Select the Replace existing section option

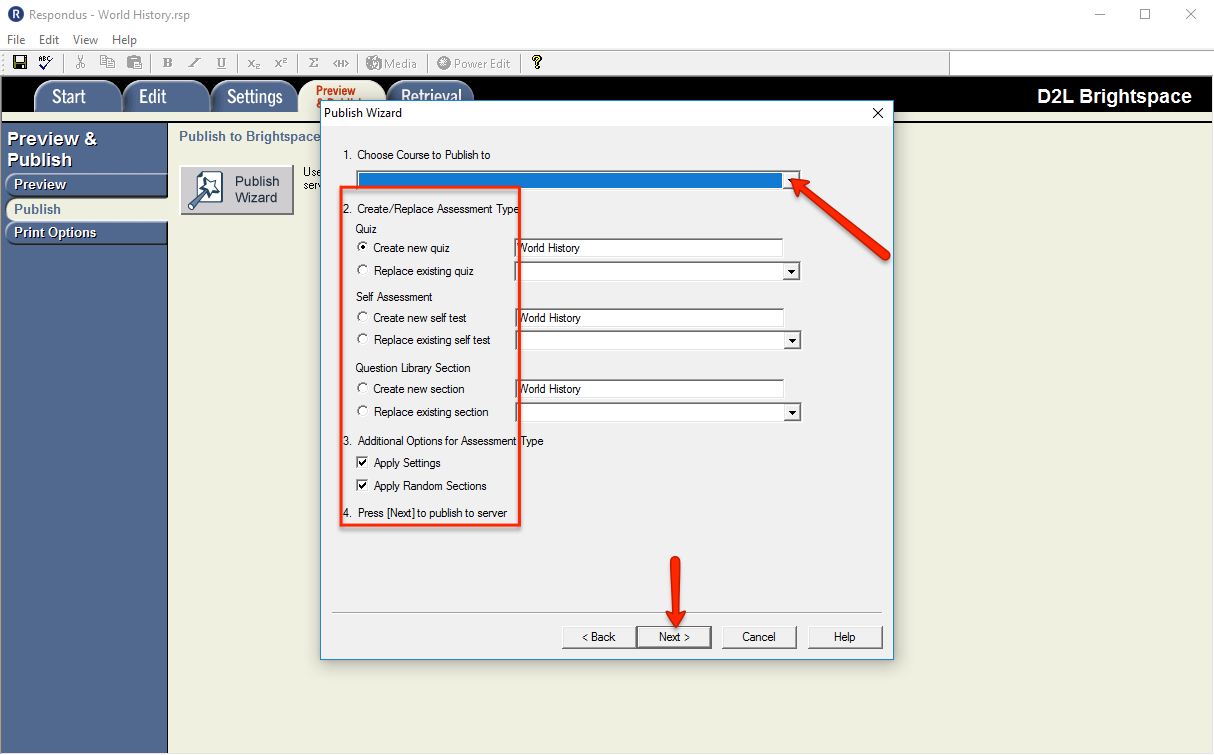click(x=362, y=412)
